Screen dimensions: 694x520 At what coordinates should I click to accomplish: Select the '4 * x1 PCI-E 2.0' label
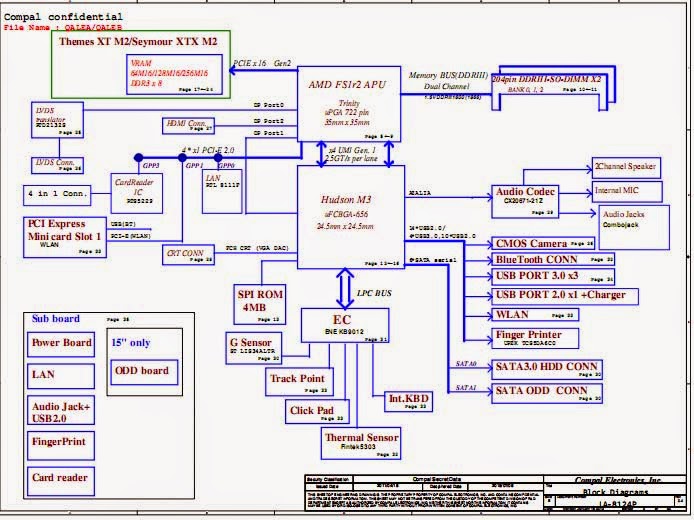click(208, 150)
